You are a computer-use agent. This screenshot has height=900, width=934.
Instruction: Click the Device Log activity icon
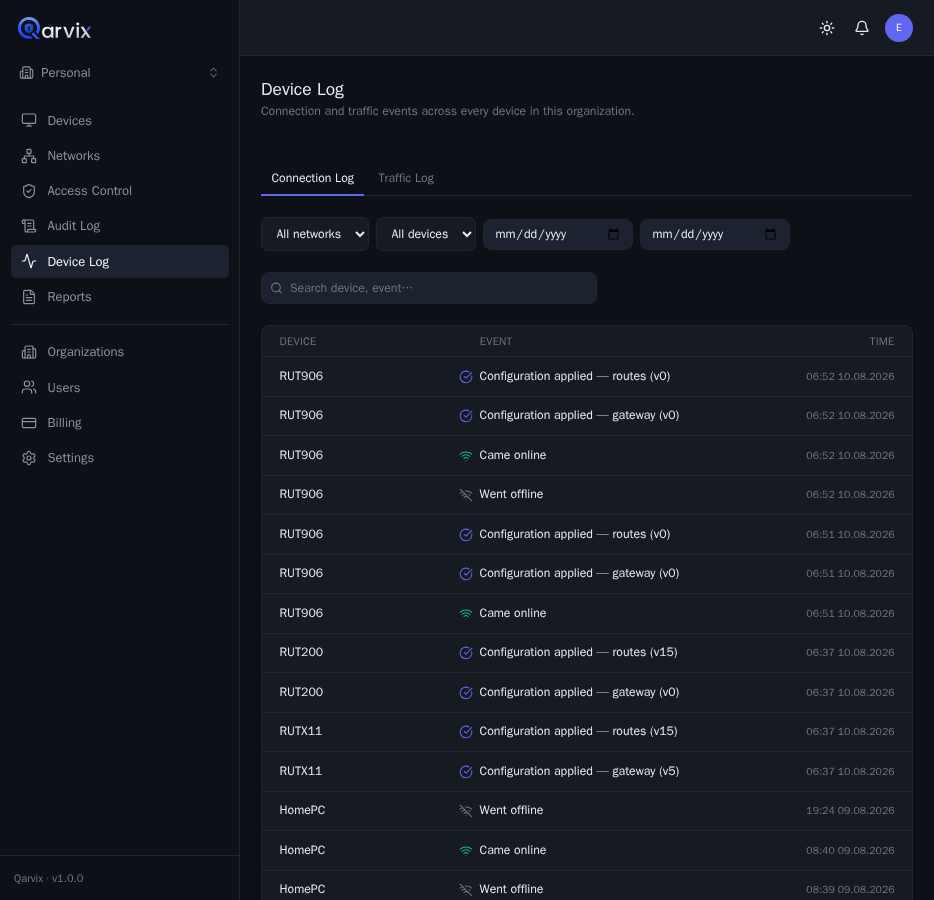click(x=29, y=261)
